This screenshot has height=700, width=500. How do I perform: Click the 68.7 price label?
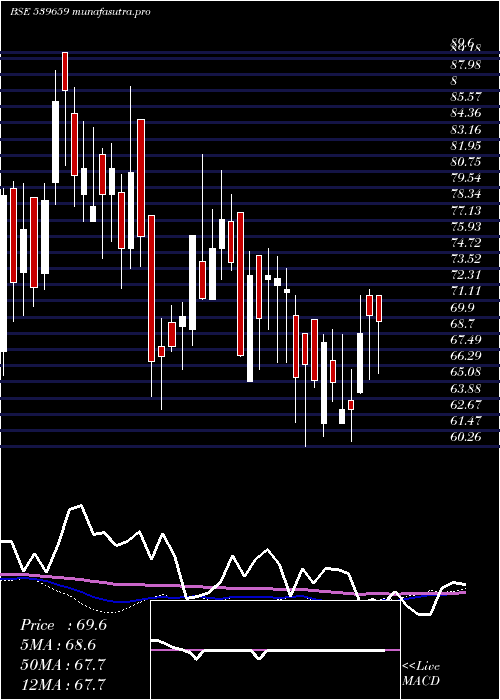point(462,324)
